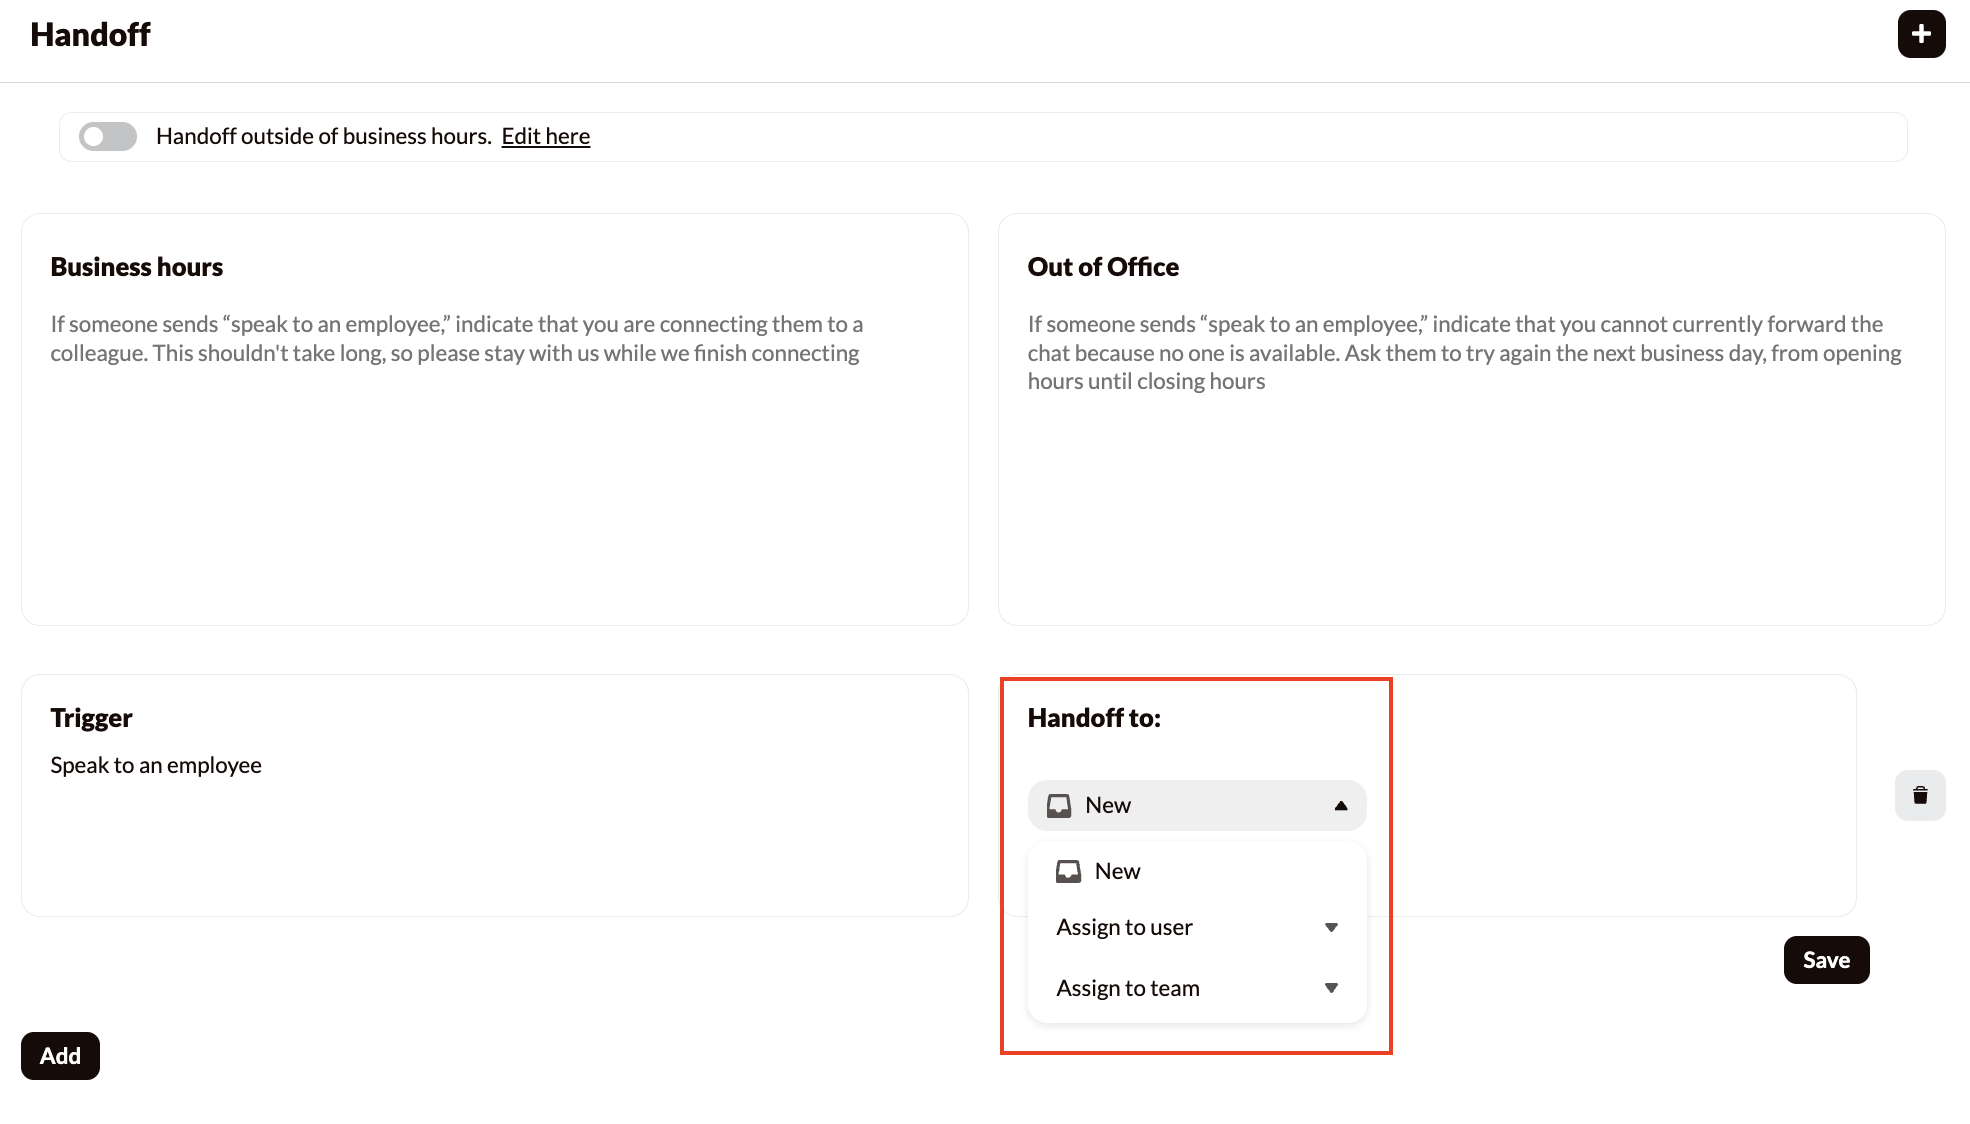Click the Assign to user row
1970x1124 pixels.
pyautogui.click(x=1124, y=927)
